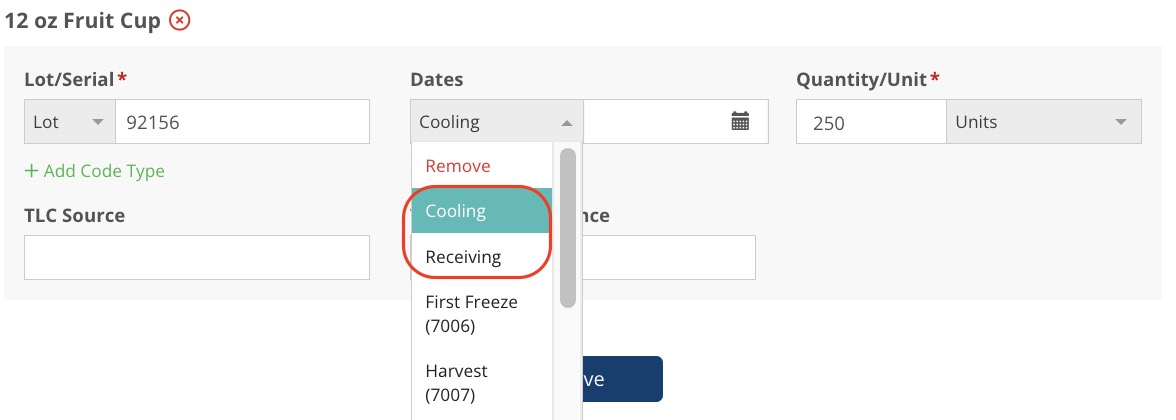
Task: Click into the date text field
Action: [x=655, y=122]
